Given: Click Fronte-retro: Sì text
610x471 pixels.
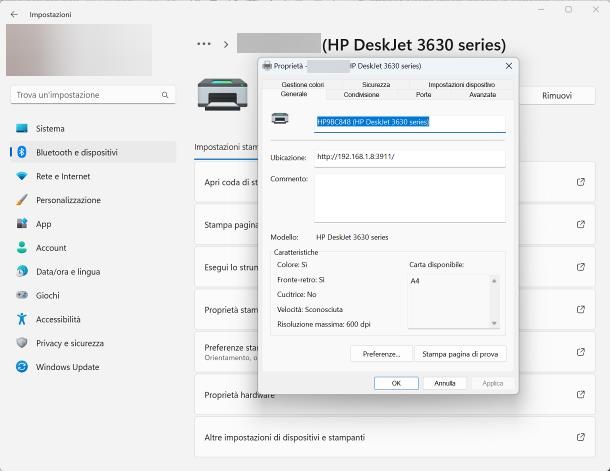Looking at the screenshot, I should (x=301, y=280).
